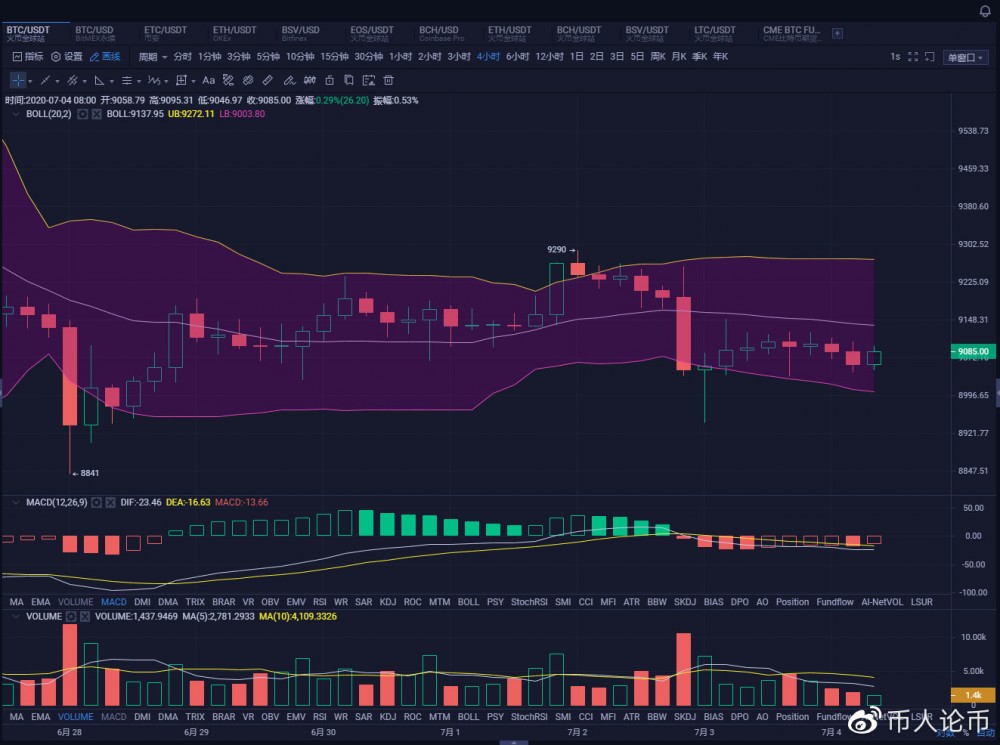The width and height of the screenshot is (1000, 745).
Task: Add a new pair tab with plus icon
Action: (837, 33)
